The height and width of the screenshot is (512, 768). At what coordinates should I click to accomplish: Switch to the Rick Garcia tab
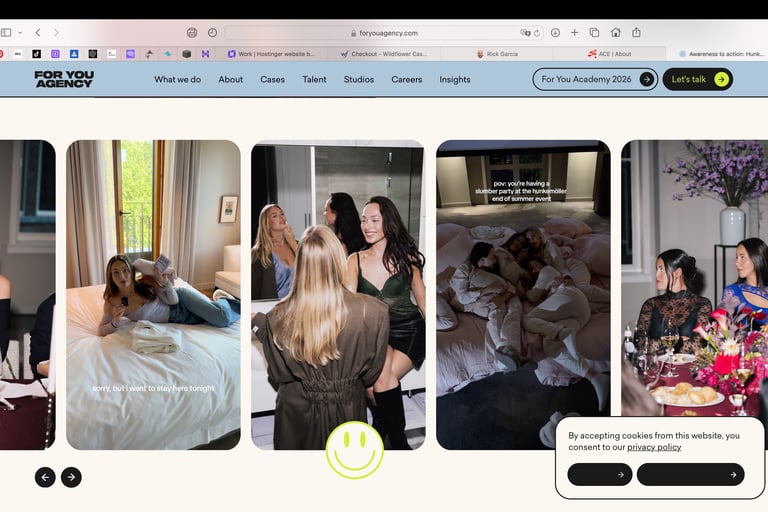tap(497, 54)
